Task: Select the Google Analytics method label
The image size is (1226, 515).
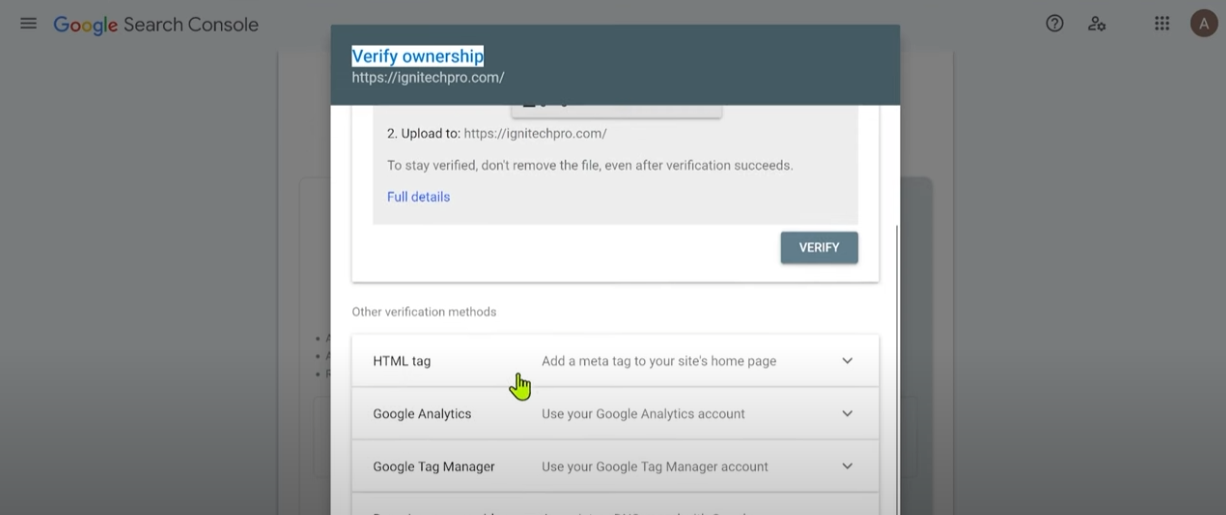Action: click(x=422, y=414)
